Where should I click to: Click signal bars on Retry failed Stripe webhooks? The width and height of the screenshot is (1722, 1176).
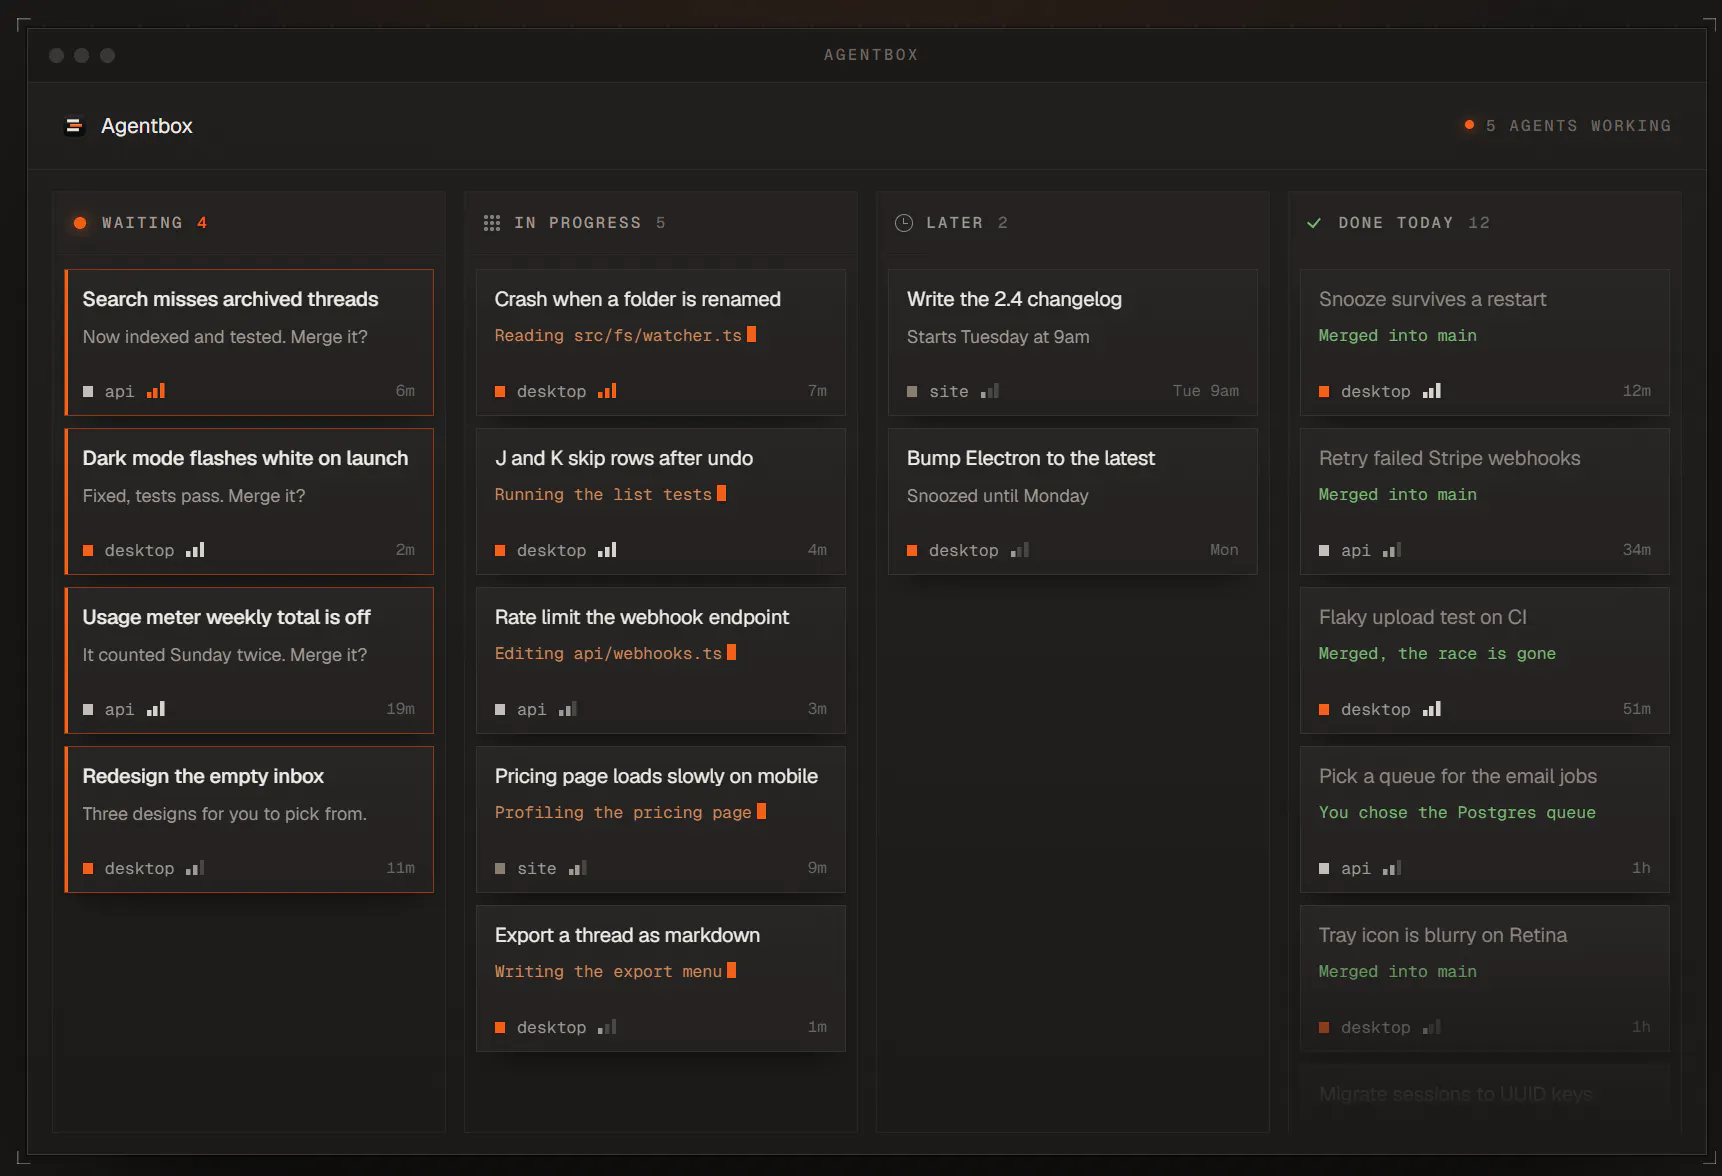[x=1392, y=550]
